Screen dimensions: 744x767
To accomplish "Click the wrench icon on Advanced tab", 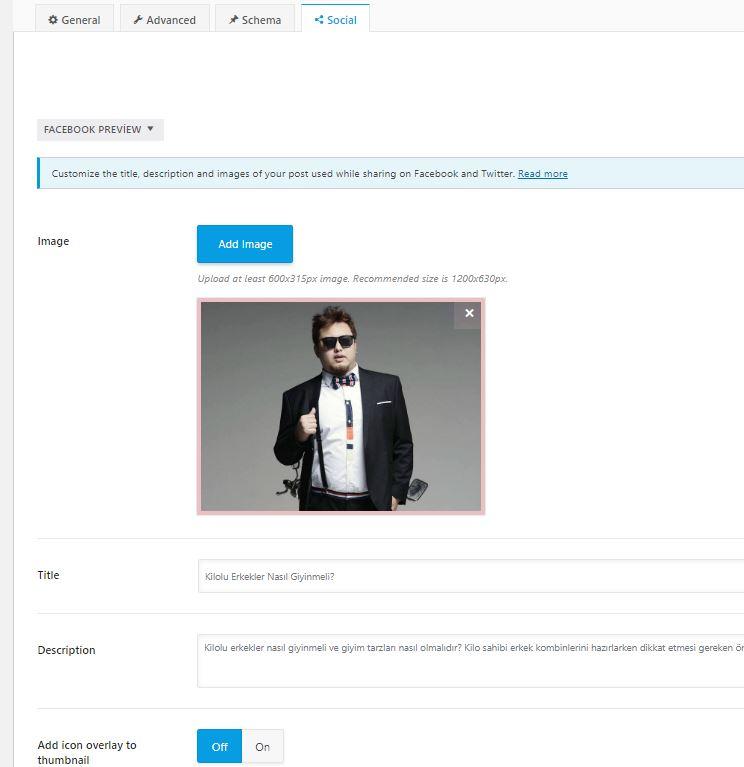I will [x=138, y=20].
